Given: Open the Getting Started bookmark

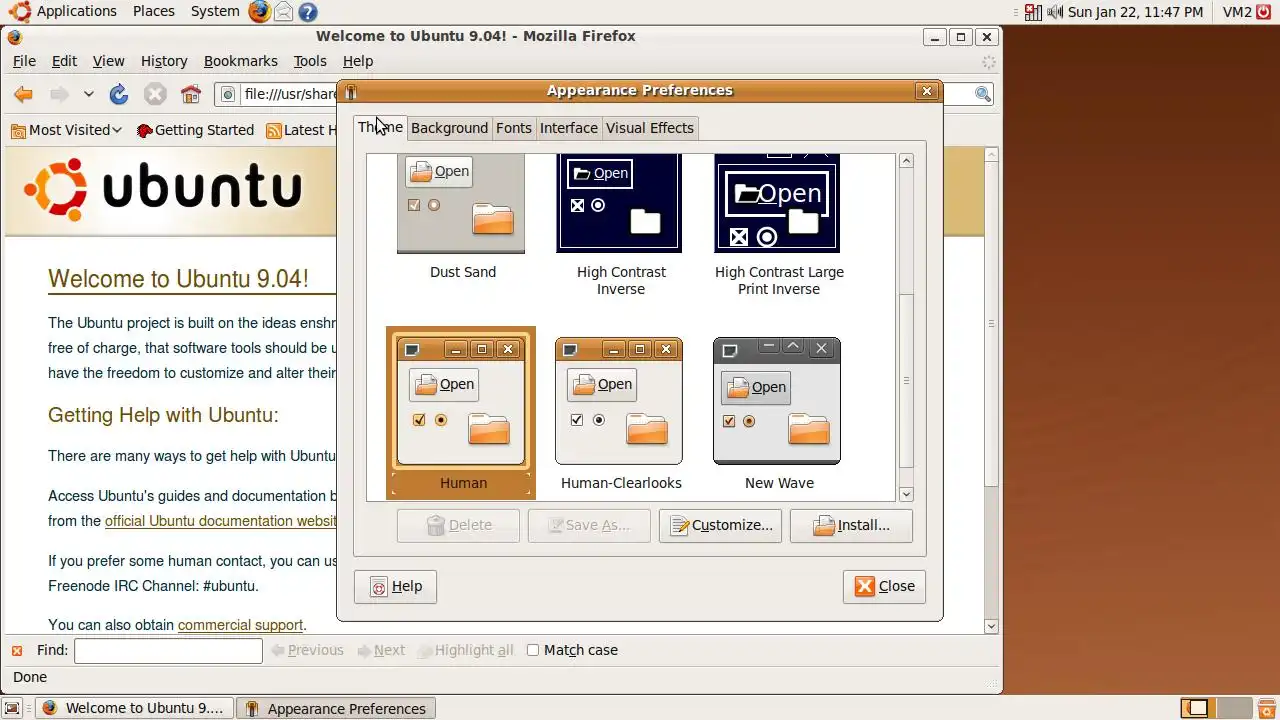Looking at the screenshot, I should point(195,130).
